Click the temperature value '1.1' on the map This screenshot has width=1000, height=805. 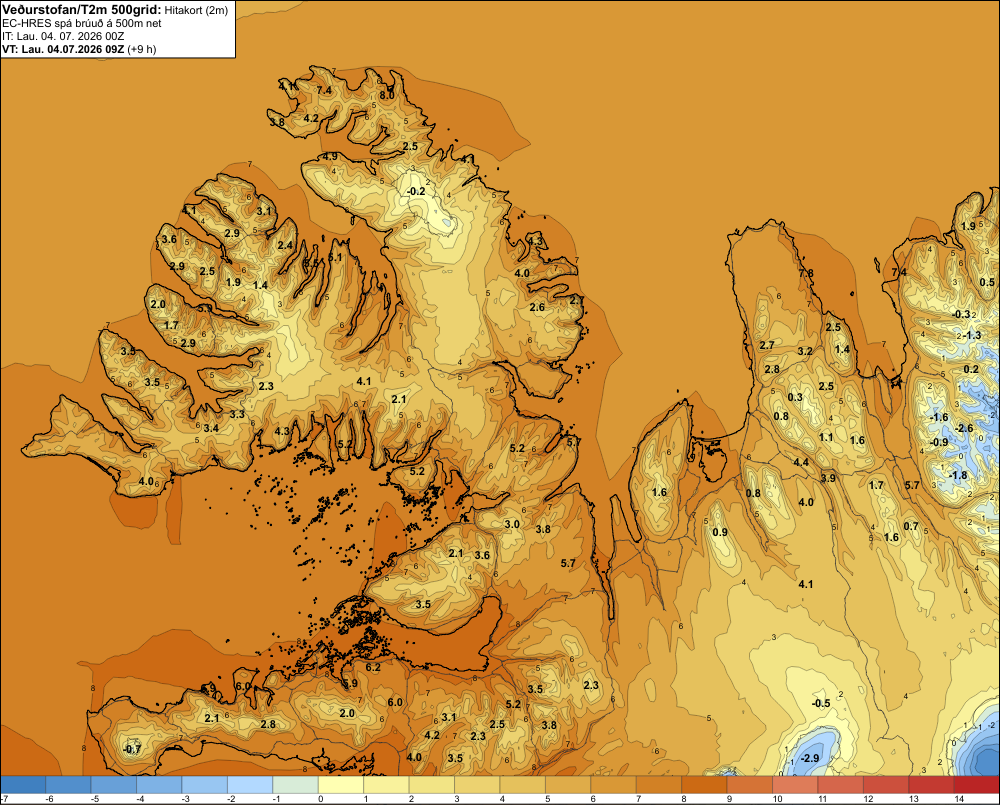[x=826, y=438]
